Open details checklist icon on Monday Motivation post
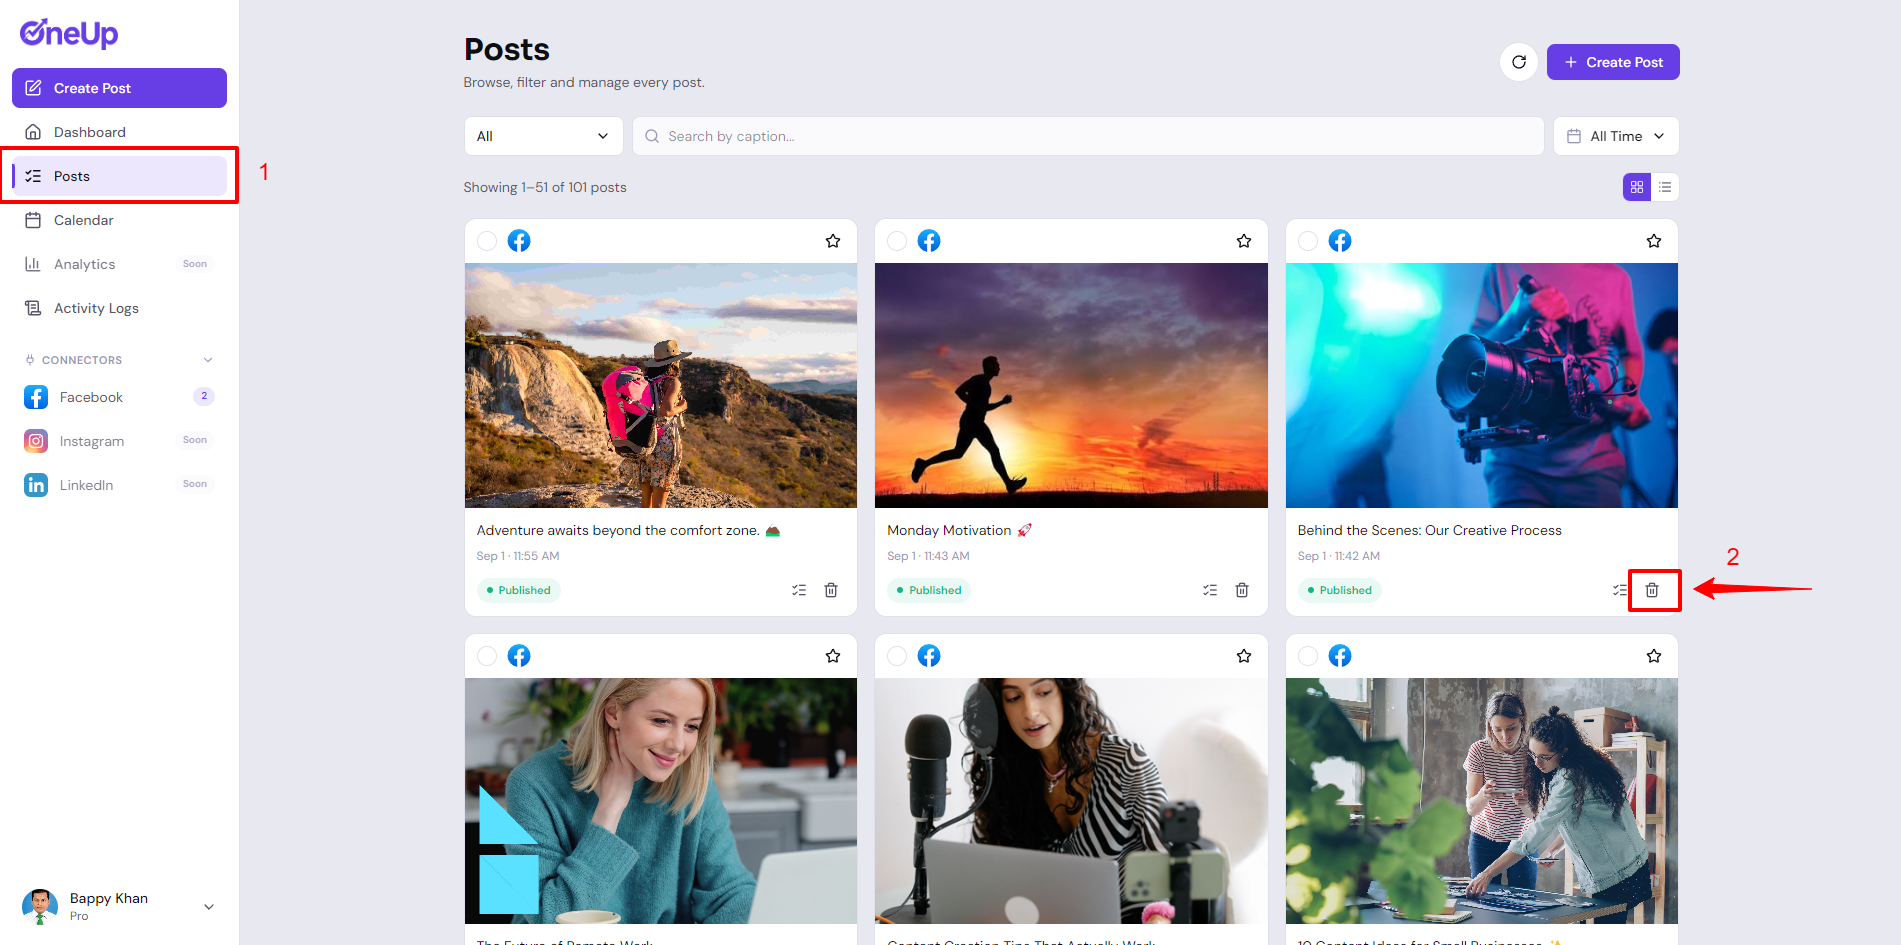Viewport: 1901px width, 945px height. (x=1210, y=590)
